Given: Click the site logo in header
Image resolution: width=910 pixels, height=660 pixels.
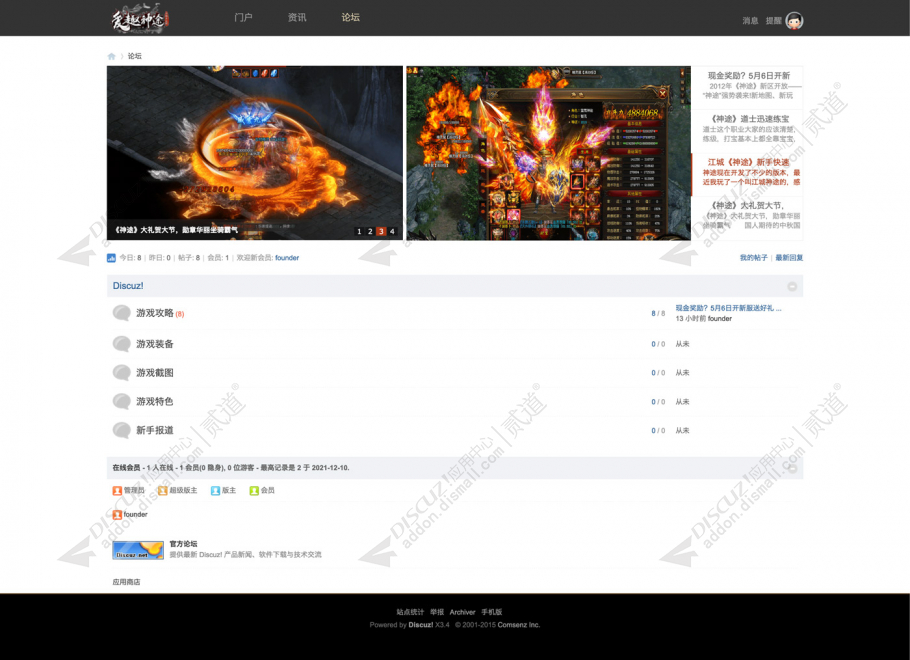Looking at the screenshot, I should click(140, 18).
